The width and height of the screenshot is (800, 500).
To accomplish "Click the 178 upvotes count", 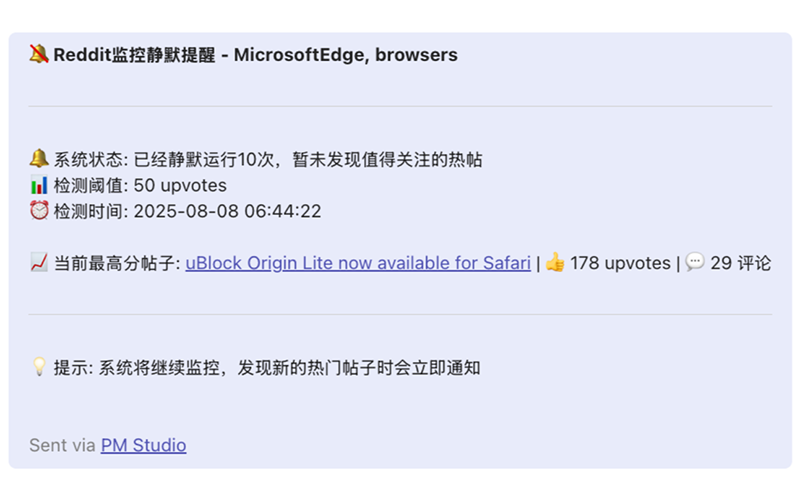I will tap(620, 263).
